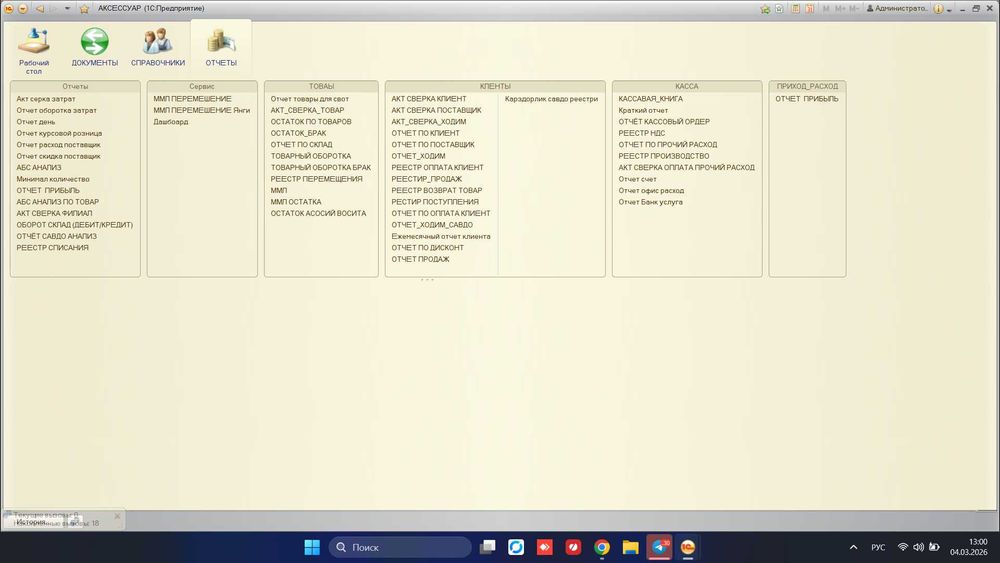This screenshot has width=1000, height=563.
Task: Open ОСТАТОК АСОСИЙ ВОСИТА
Action: (318, 214)
